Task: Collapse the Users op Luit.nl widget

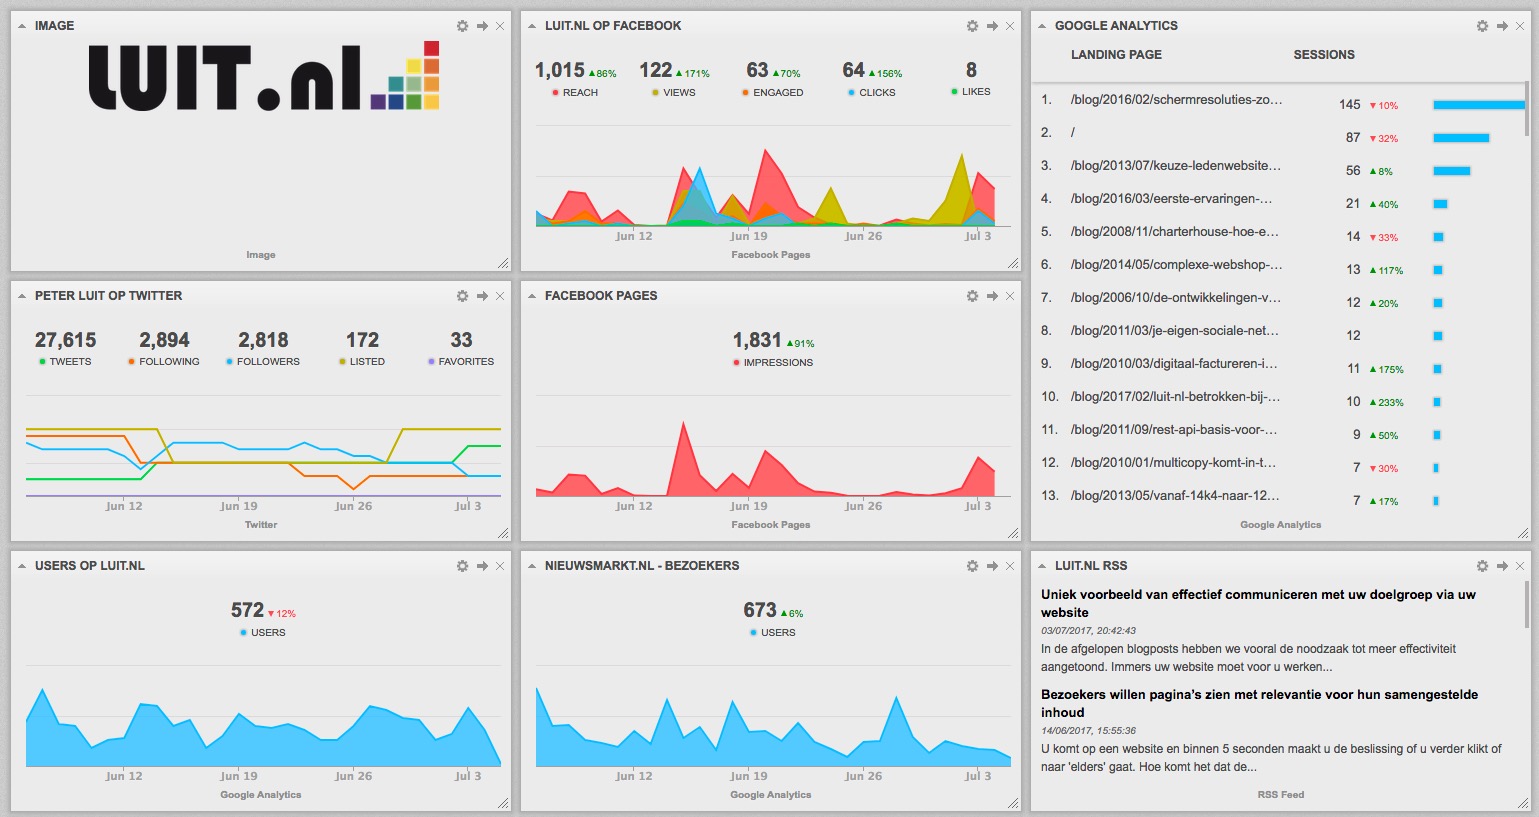Action: 22,566
